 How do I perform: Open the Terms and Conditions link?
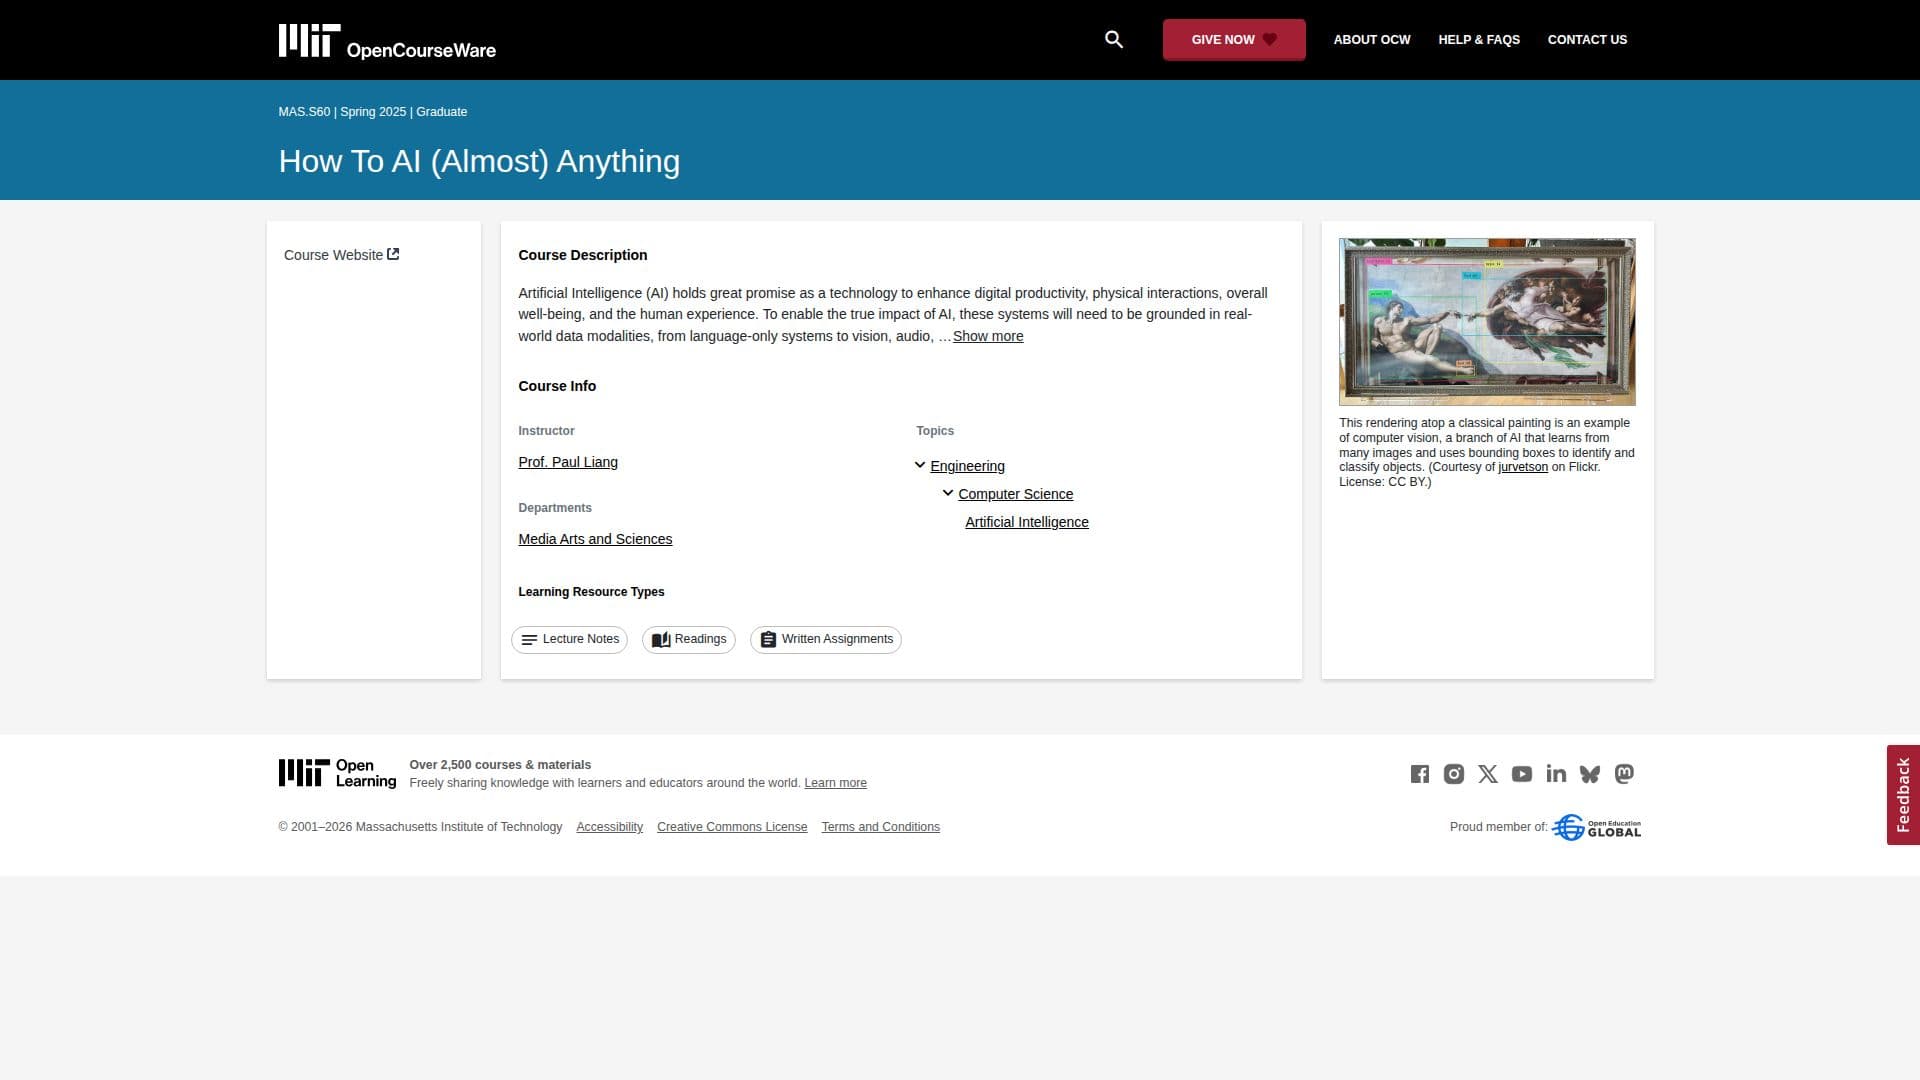[x=880, y=827]
